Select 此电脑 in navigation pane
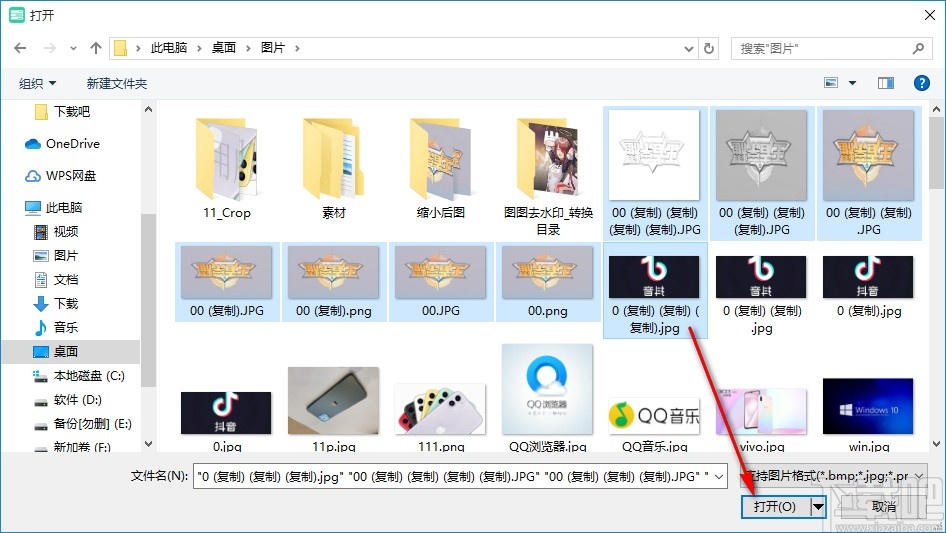 point(54,208)
